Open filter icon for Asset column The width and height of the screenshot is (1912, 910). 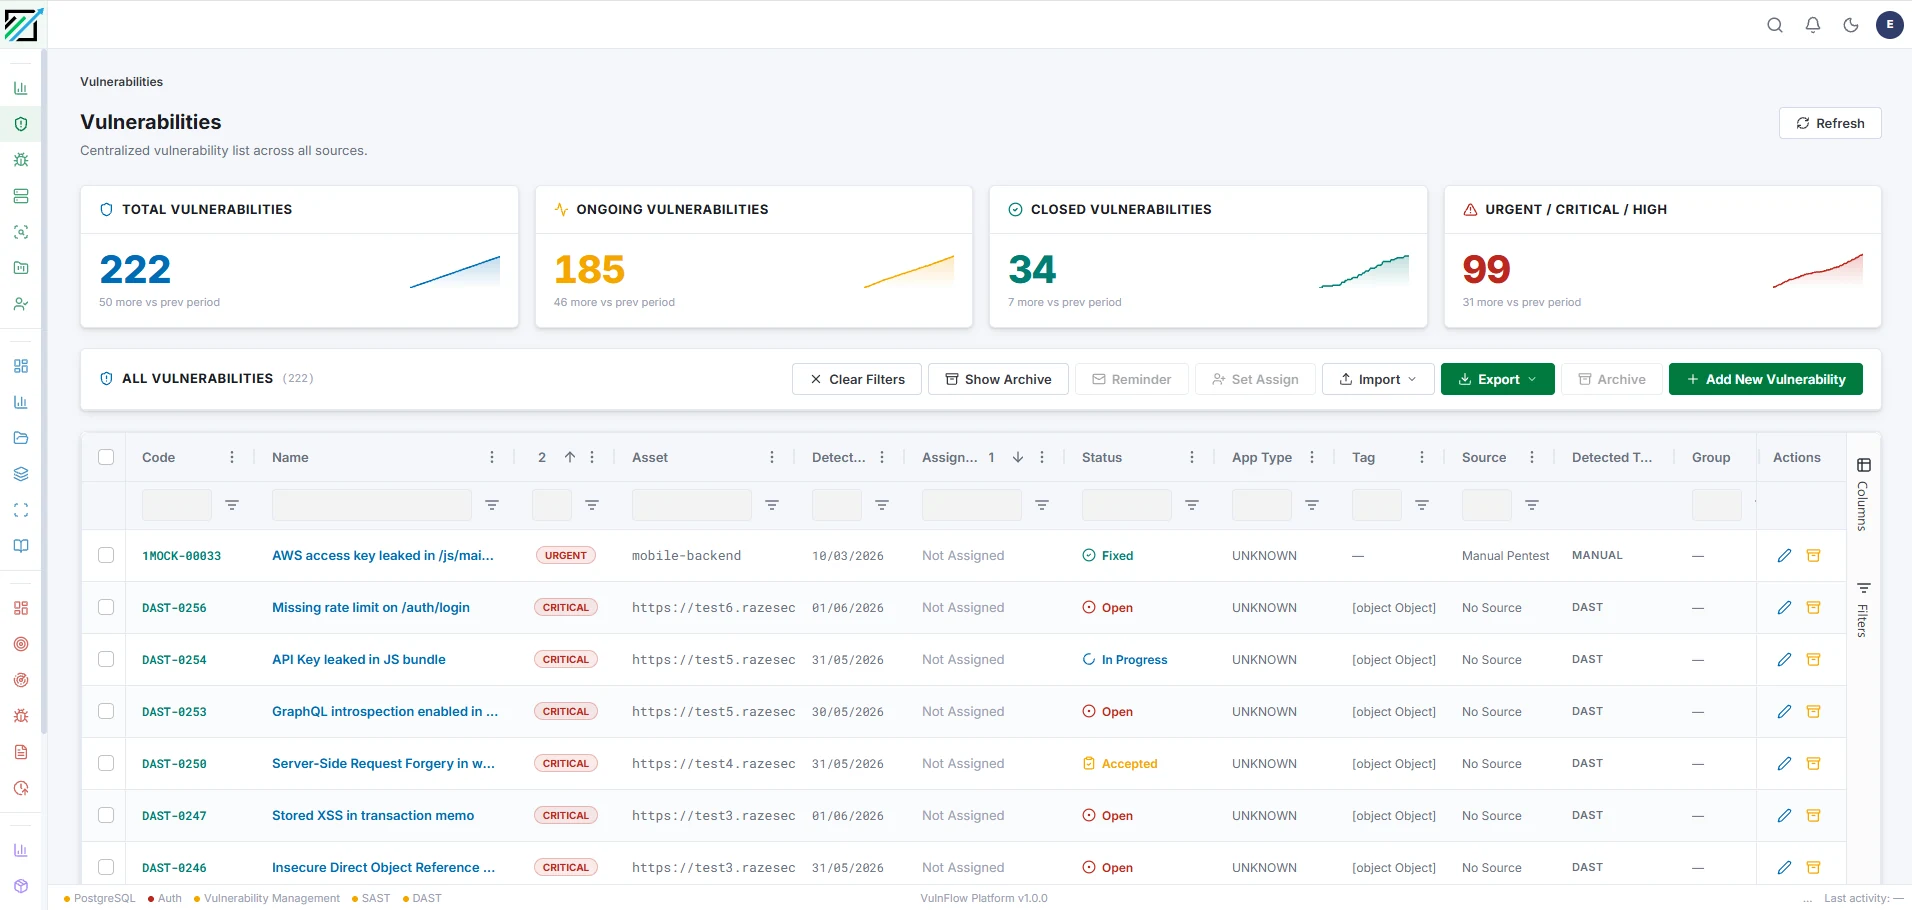click(x=772, y=505)
